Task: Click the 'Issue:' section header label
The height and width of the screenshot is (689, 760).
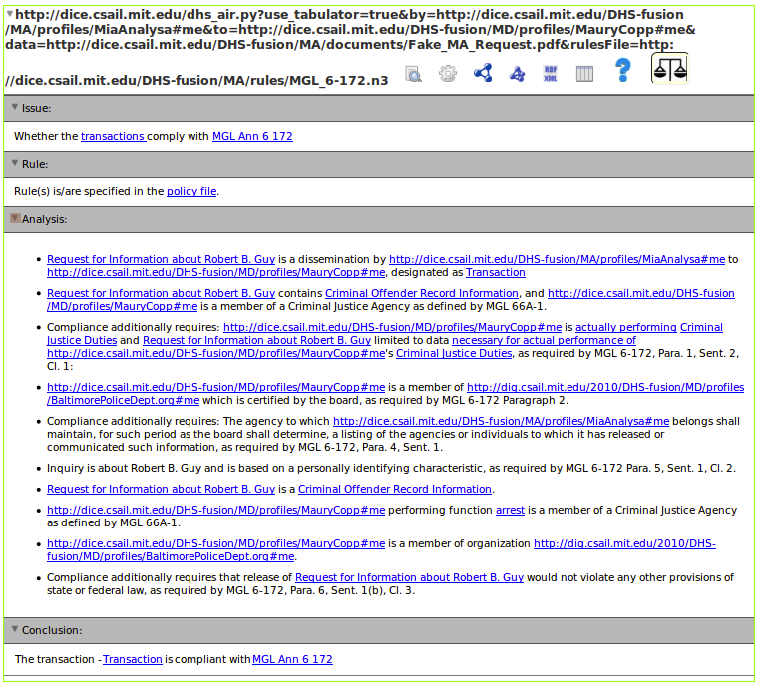Action: coord(36,109)
